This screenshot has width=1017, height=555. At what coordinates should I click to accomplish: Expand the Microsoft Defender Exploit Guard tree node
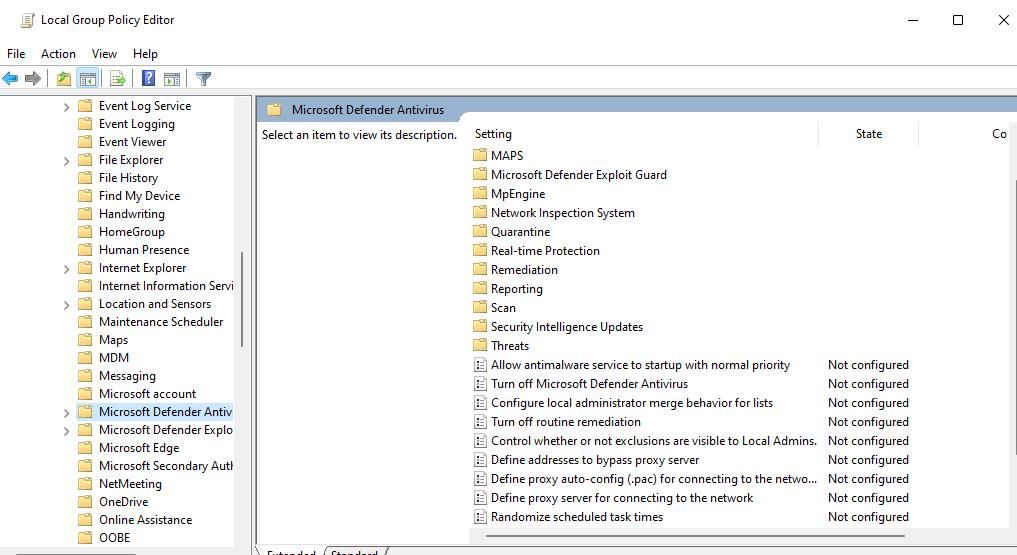click(66, 431)
